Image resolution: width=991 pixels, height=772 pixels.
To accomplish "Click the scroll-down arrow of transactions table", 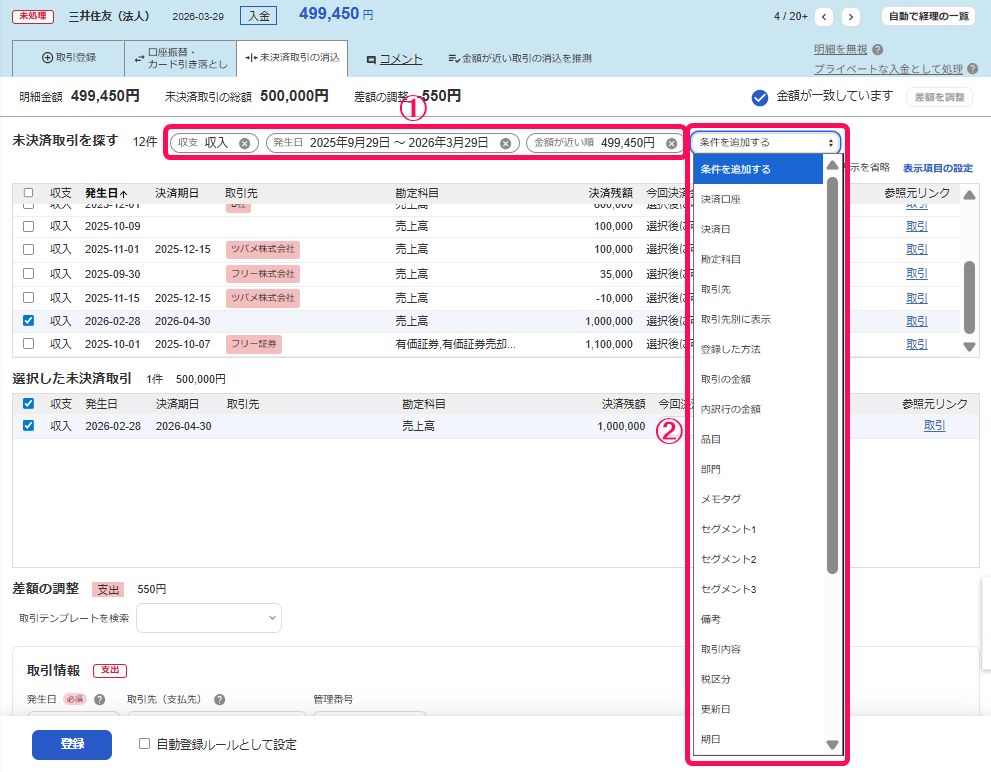I will (969, 346).
